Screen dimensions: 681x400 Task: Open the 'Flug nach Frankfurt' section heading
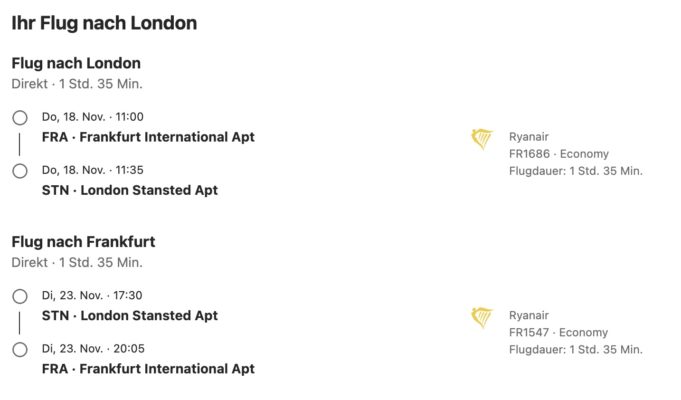83,242
